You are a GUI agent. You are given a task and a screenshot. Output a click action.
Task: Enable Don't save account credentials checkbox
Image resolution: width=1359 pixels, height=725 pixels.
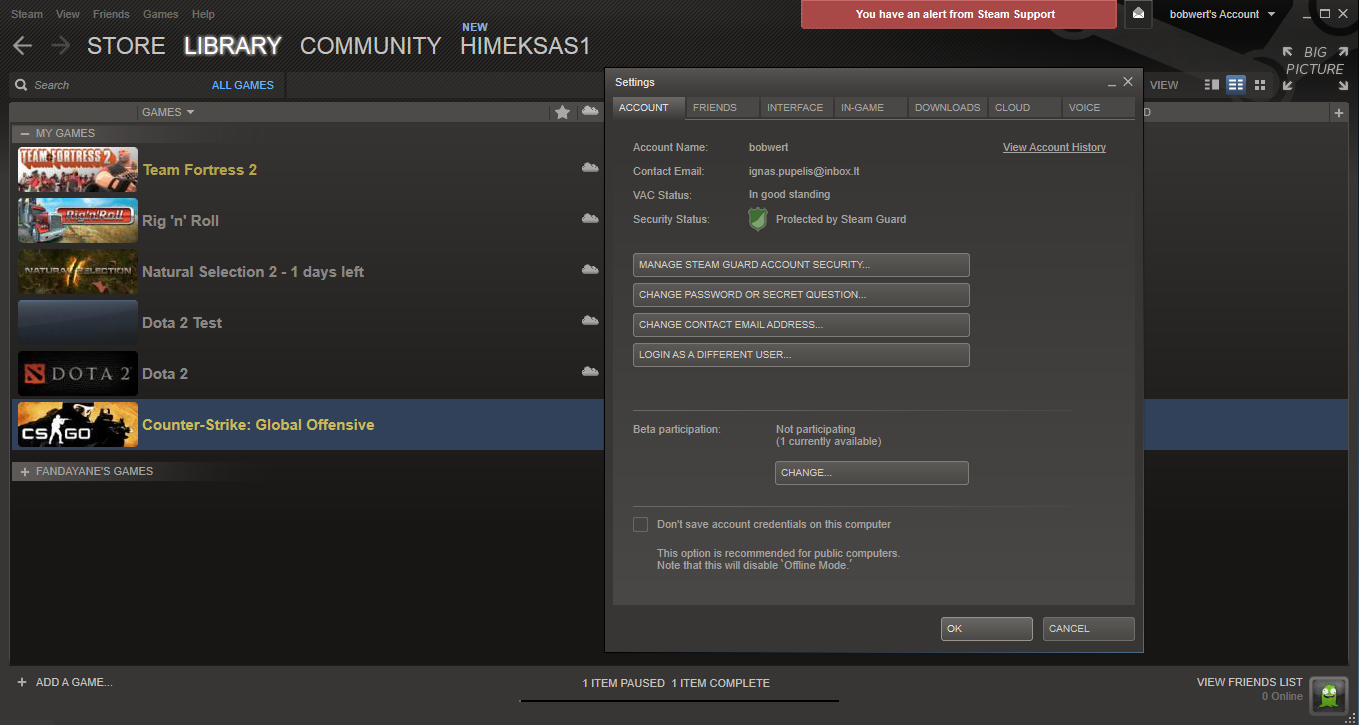pyautogui.click(x=640, y=524)
